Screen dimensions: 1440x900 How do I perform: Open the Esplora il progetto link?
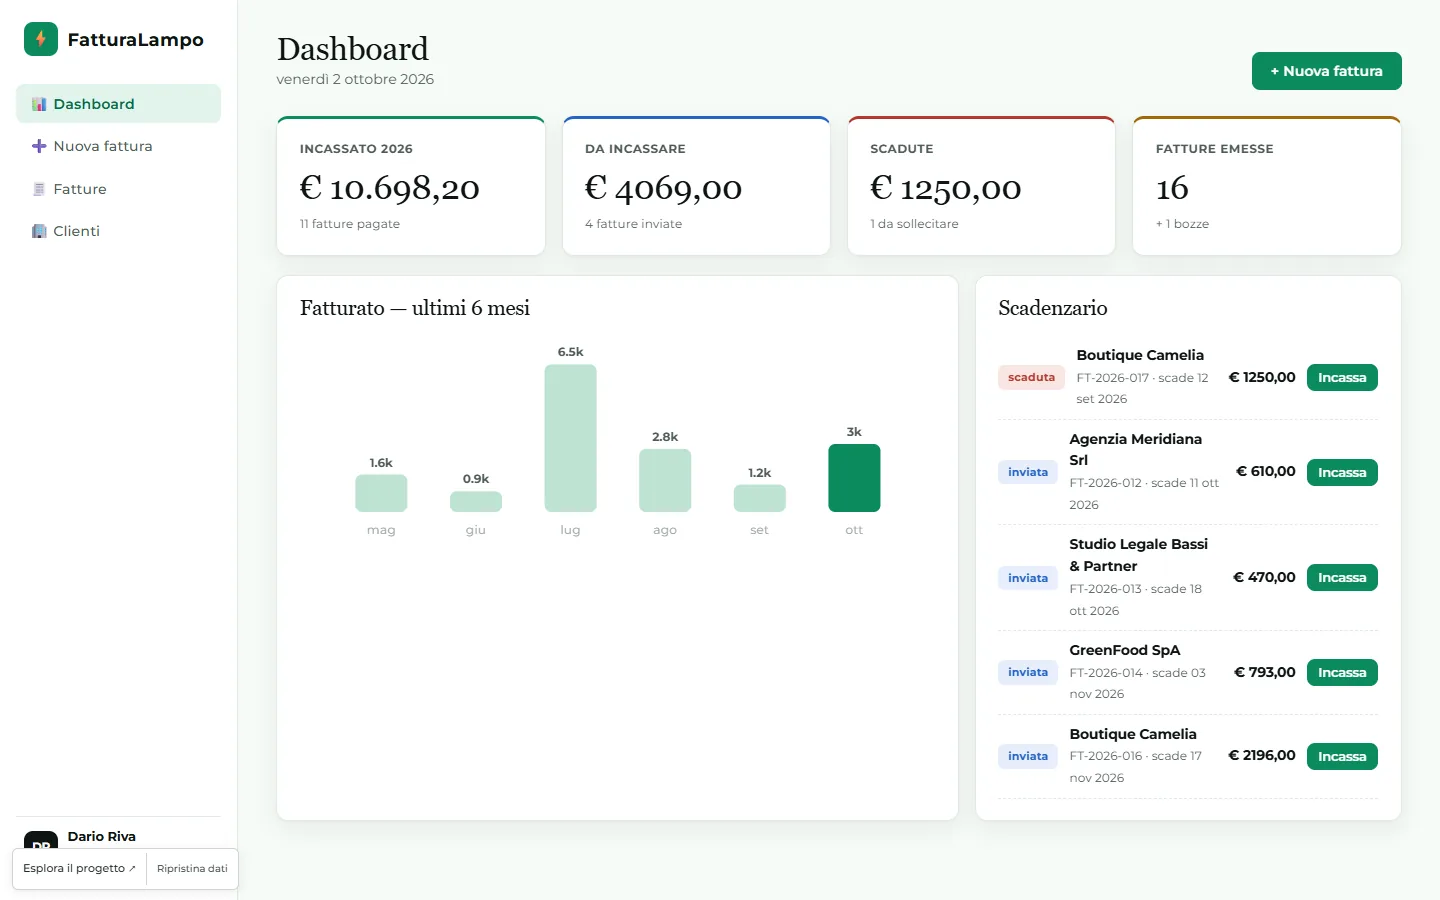point(79,868)
